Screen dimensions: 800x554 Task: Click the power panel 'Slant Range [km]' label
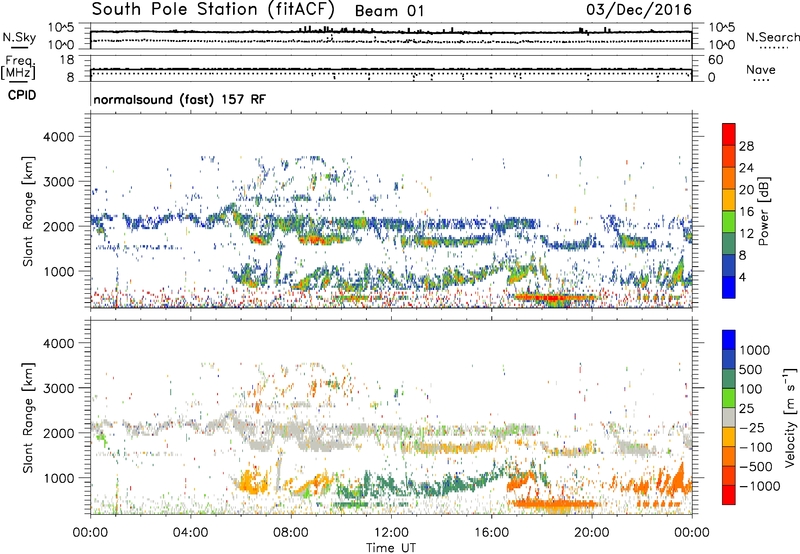click(x=28, y=211)
